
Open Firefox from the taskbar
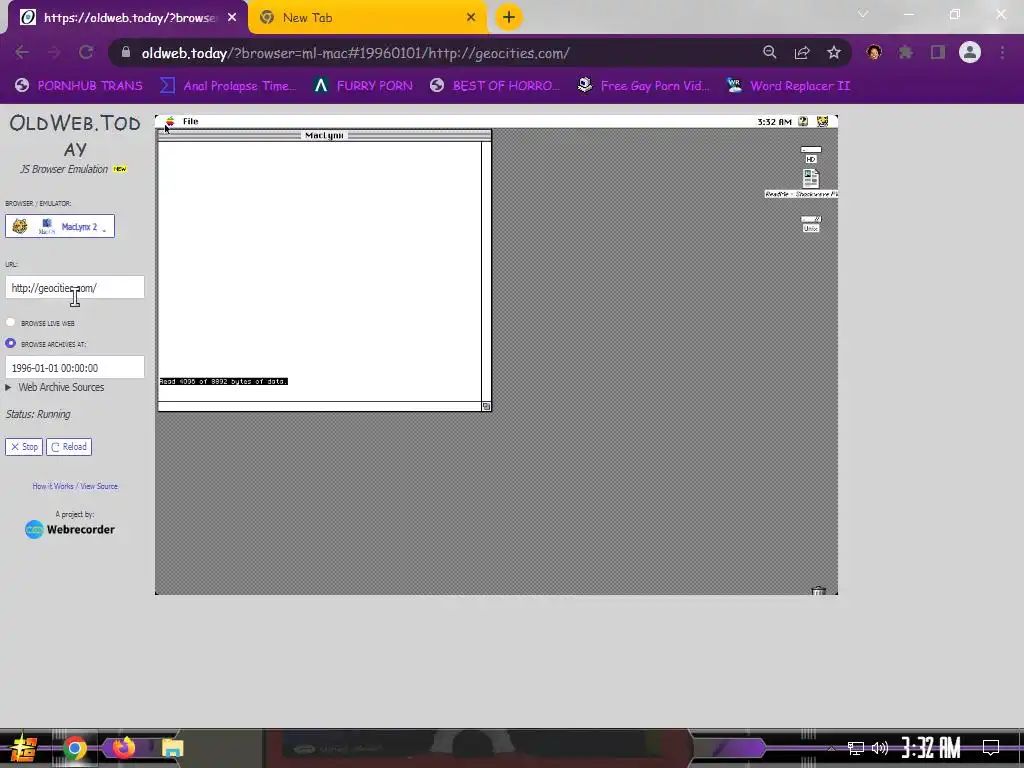[123, 747]
